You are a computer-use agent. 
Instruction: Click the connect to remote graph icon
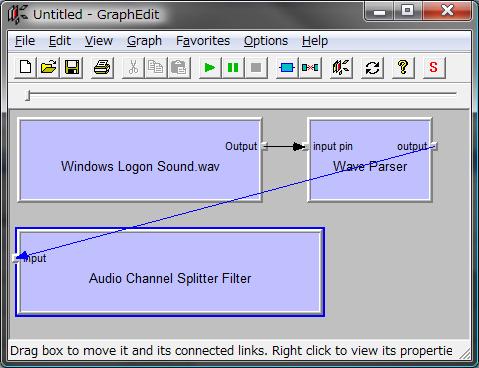[x=341, y=68]
